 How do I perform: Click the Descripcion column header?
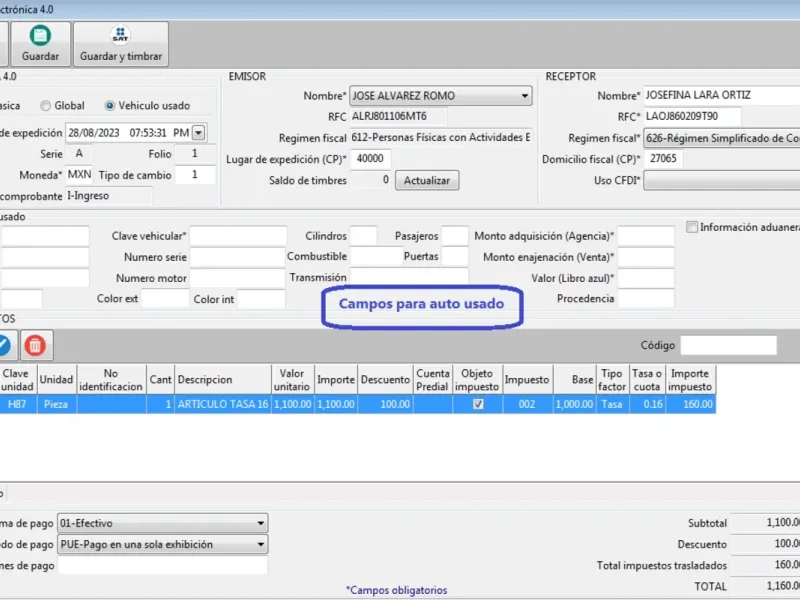coord(223,379)
